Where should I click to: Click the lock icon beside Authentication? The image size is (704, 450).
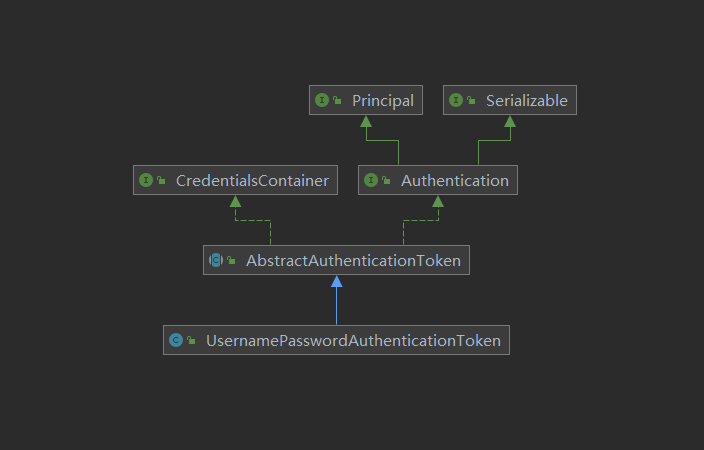click(386, 182)
